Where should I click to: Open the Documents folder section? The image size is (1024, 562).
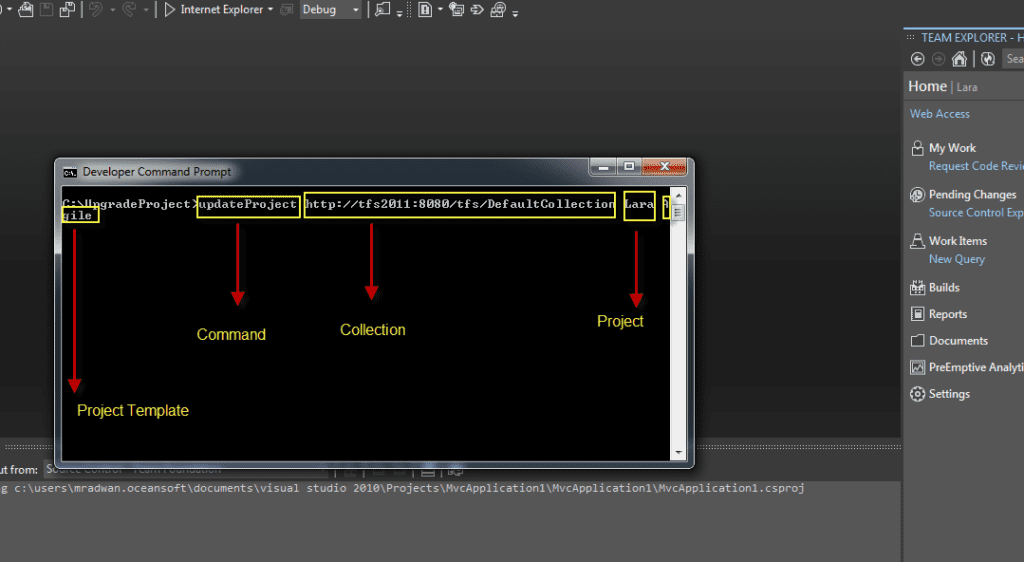957,341
